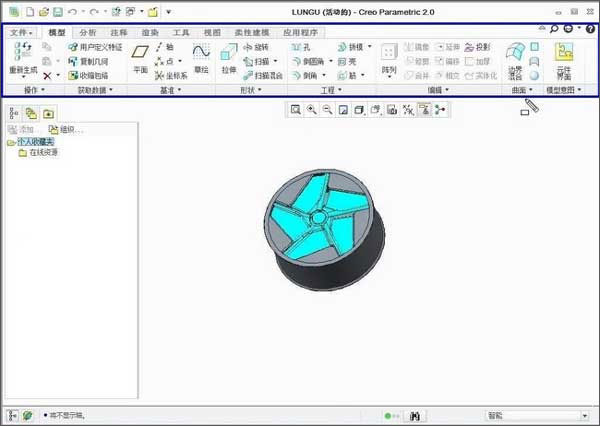Switch to the folder browser navigator tab
600x426 pixels.
(31, 114)
